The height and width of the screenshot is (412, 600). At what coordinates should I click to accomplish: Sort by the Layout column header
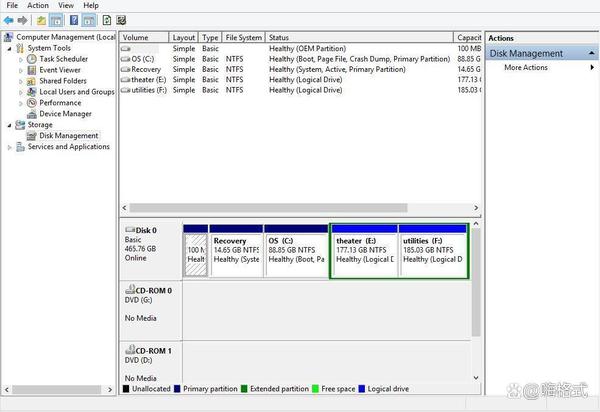[x=183, y=37]
